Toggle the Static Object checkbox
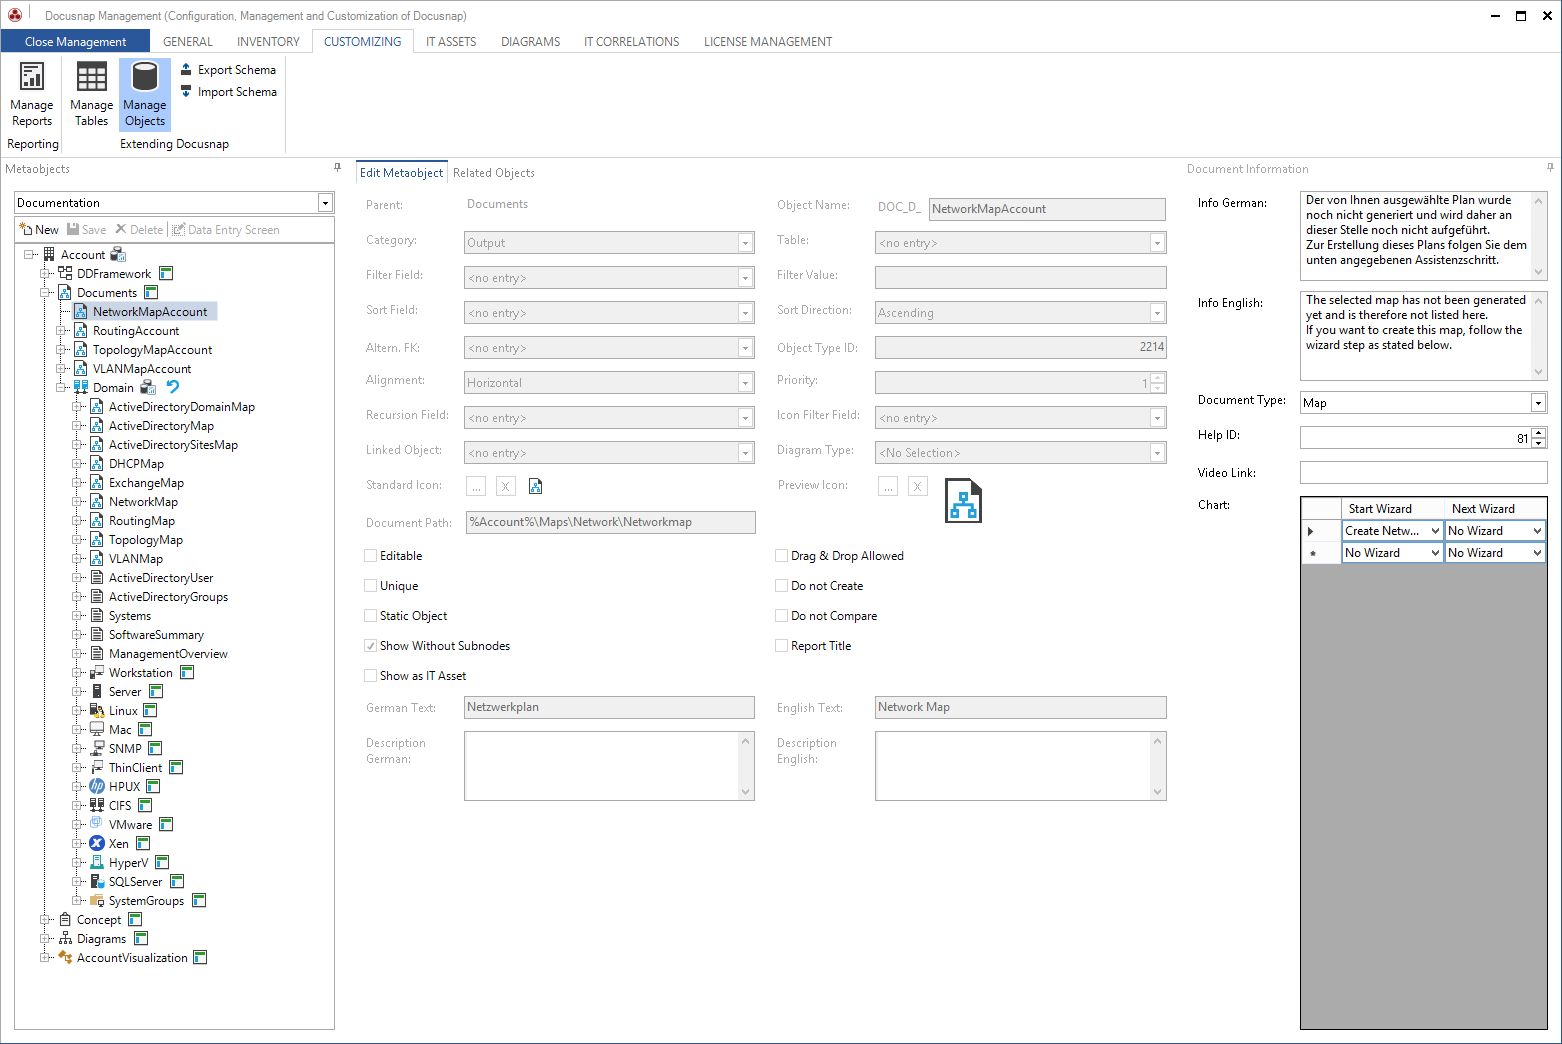The width and height of the screenshot is (1562, 1044). (x=371, y=615)
